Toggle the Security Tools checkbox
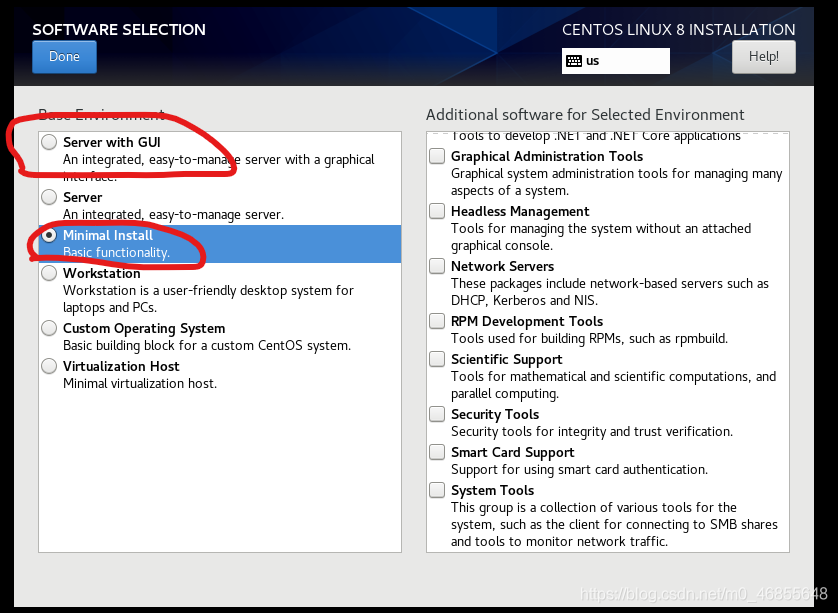This screenshot has height=613, width=838. pos(437,414)
